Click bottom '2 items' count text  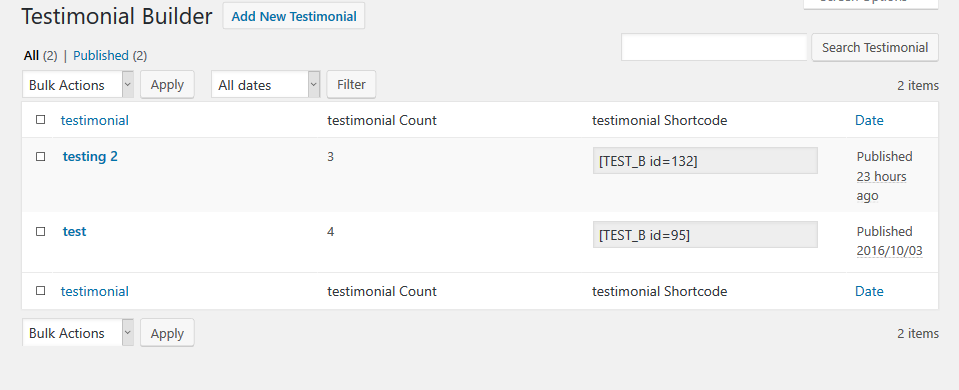tap(917, 334)
